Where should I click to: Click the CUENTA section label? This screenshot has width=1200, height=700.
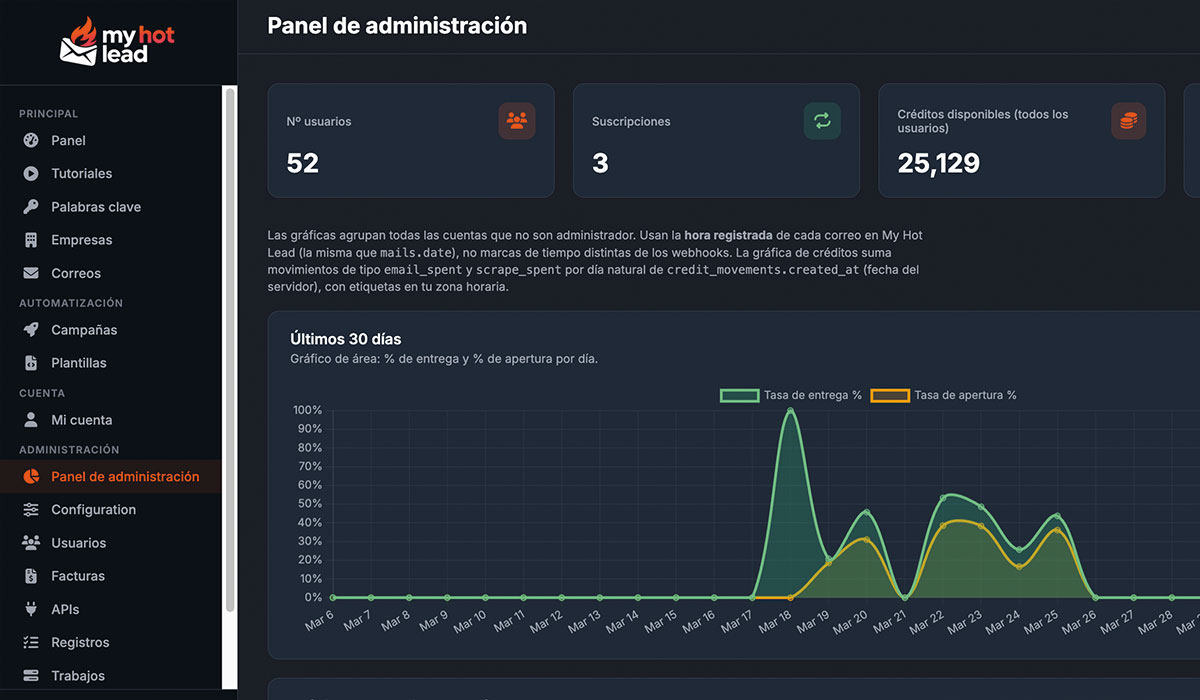[x=42, y=393]
